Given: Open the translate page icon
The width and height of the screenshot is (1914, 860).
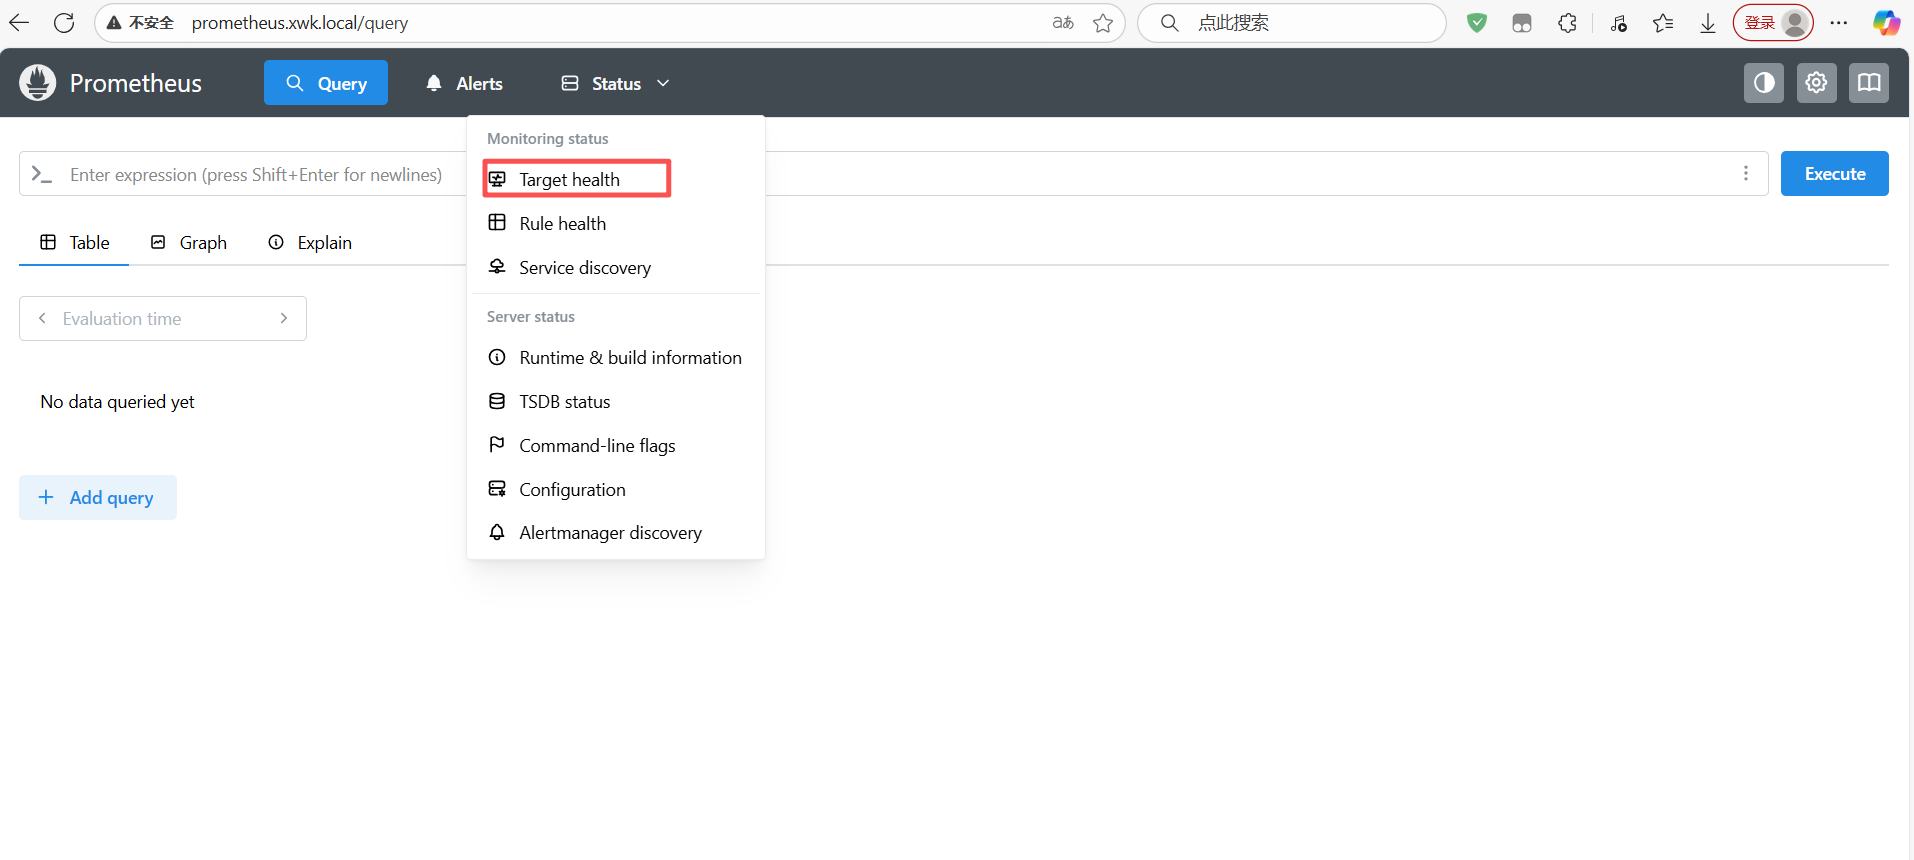Looking at the screenshot, I should pos(1063,22).
